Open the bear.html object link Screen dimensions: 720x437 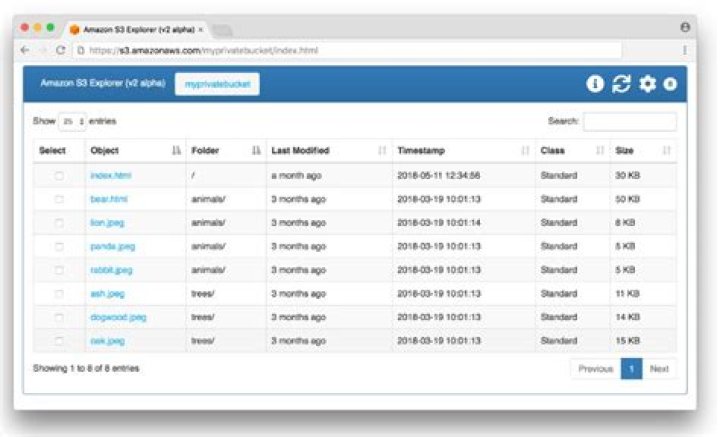[x=109, y=199]
